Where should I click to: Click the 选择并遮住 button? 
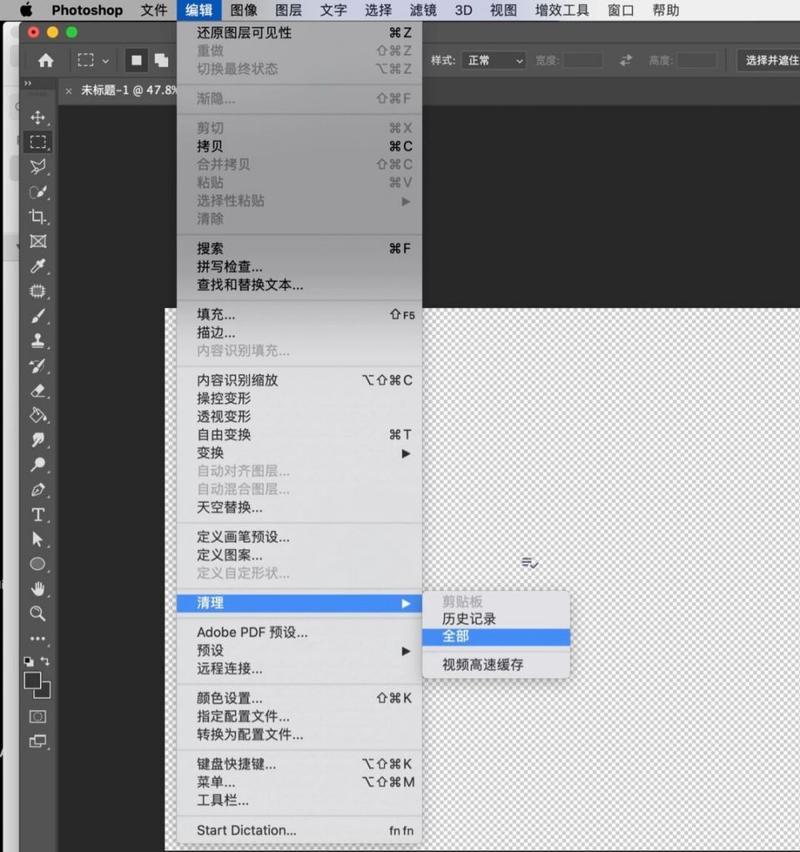[x=770, y=60]
